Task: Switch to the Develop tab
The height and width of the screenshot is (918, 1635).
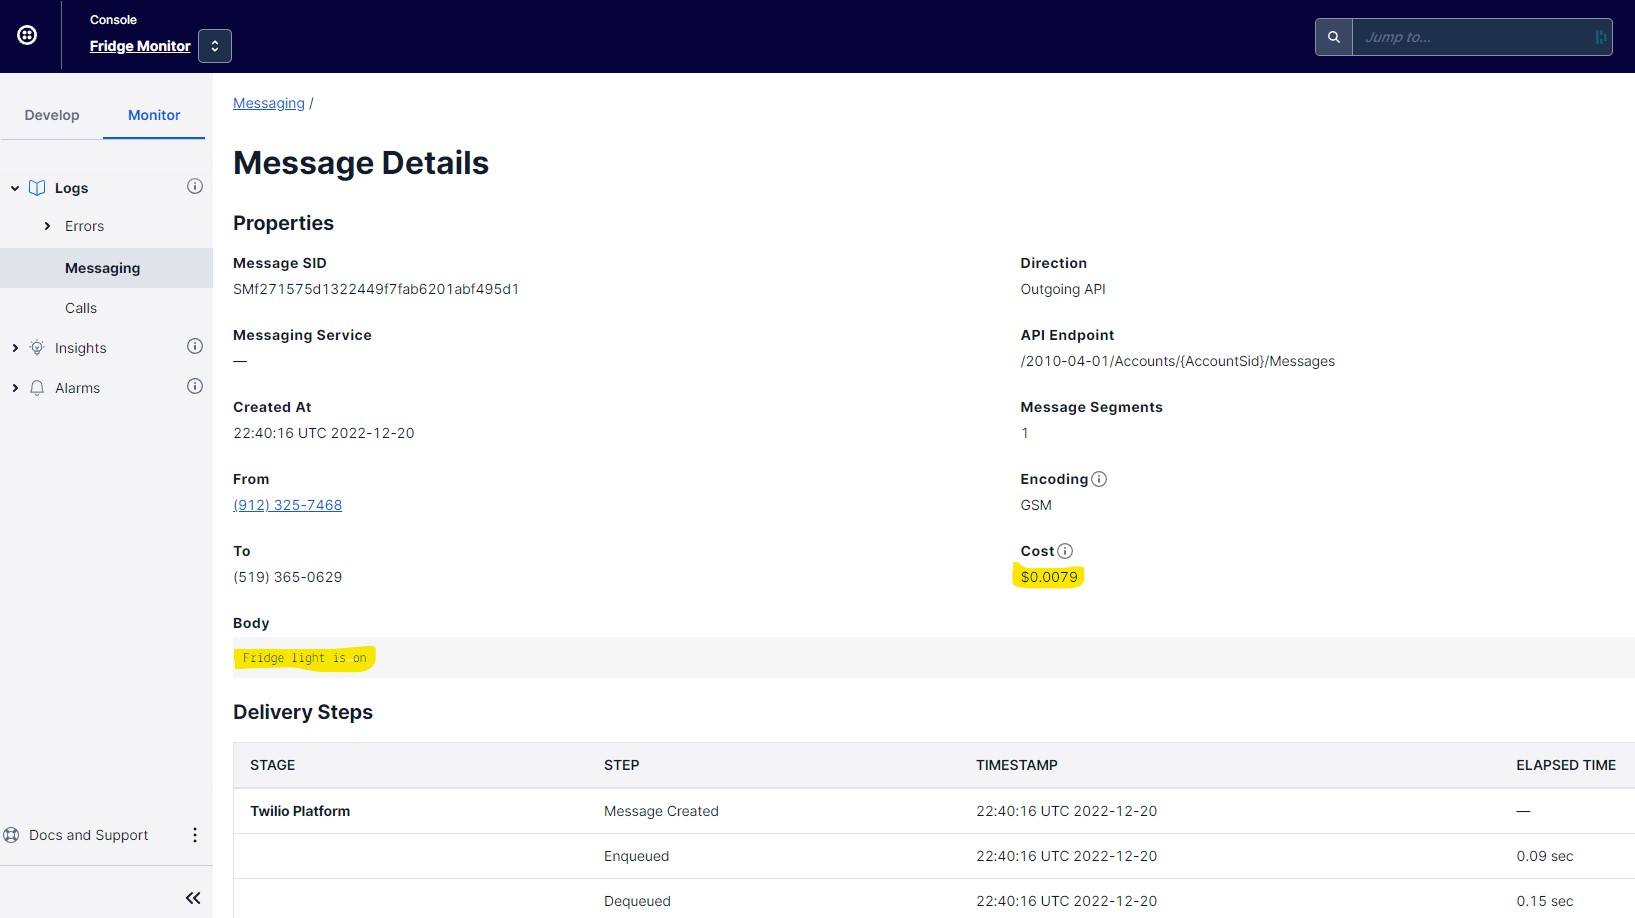Action: coord(52,115)
